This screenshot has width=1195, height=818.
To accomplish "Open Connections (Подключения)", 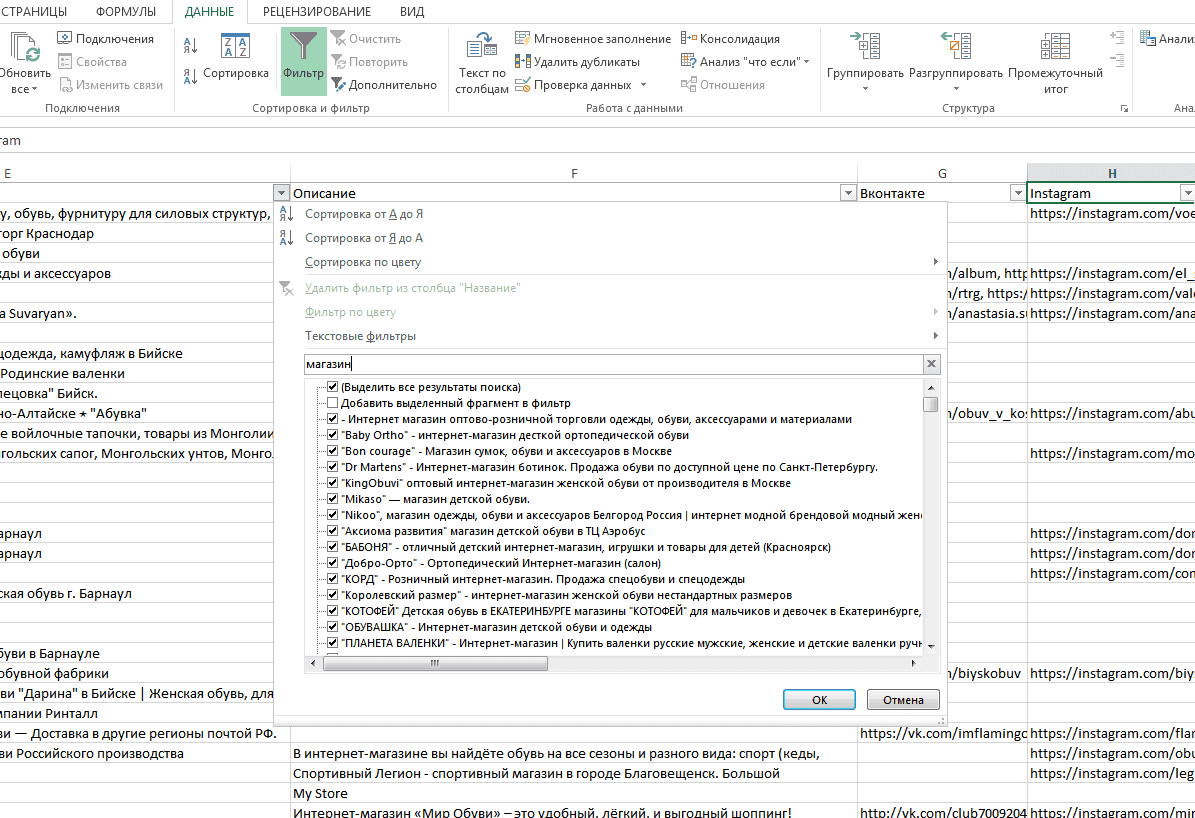I will (x=106, y=39).
